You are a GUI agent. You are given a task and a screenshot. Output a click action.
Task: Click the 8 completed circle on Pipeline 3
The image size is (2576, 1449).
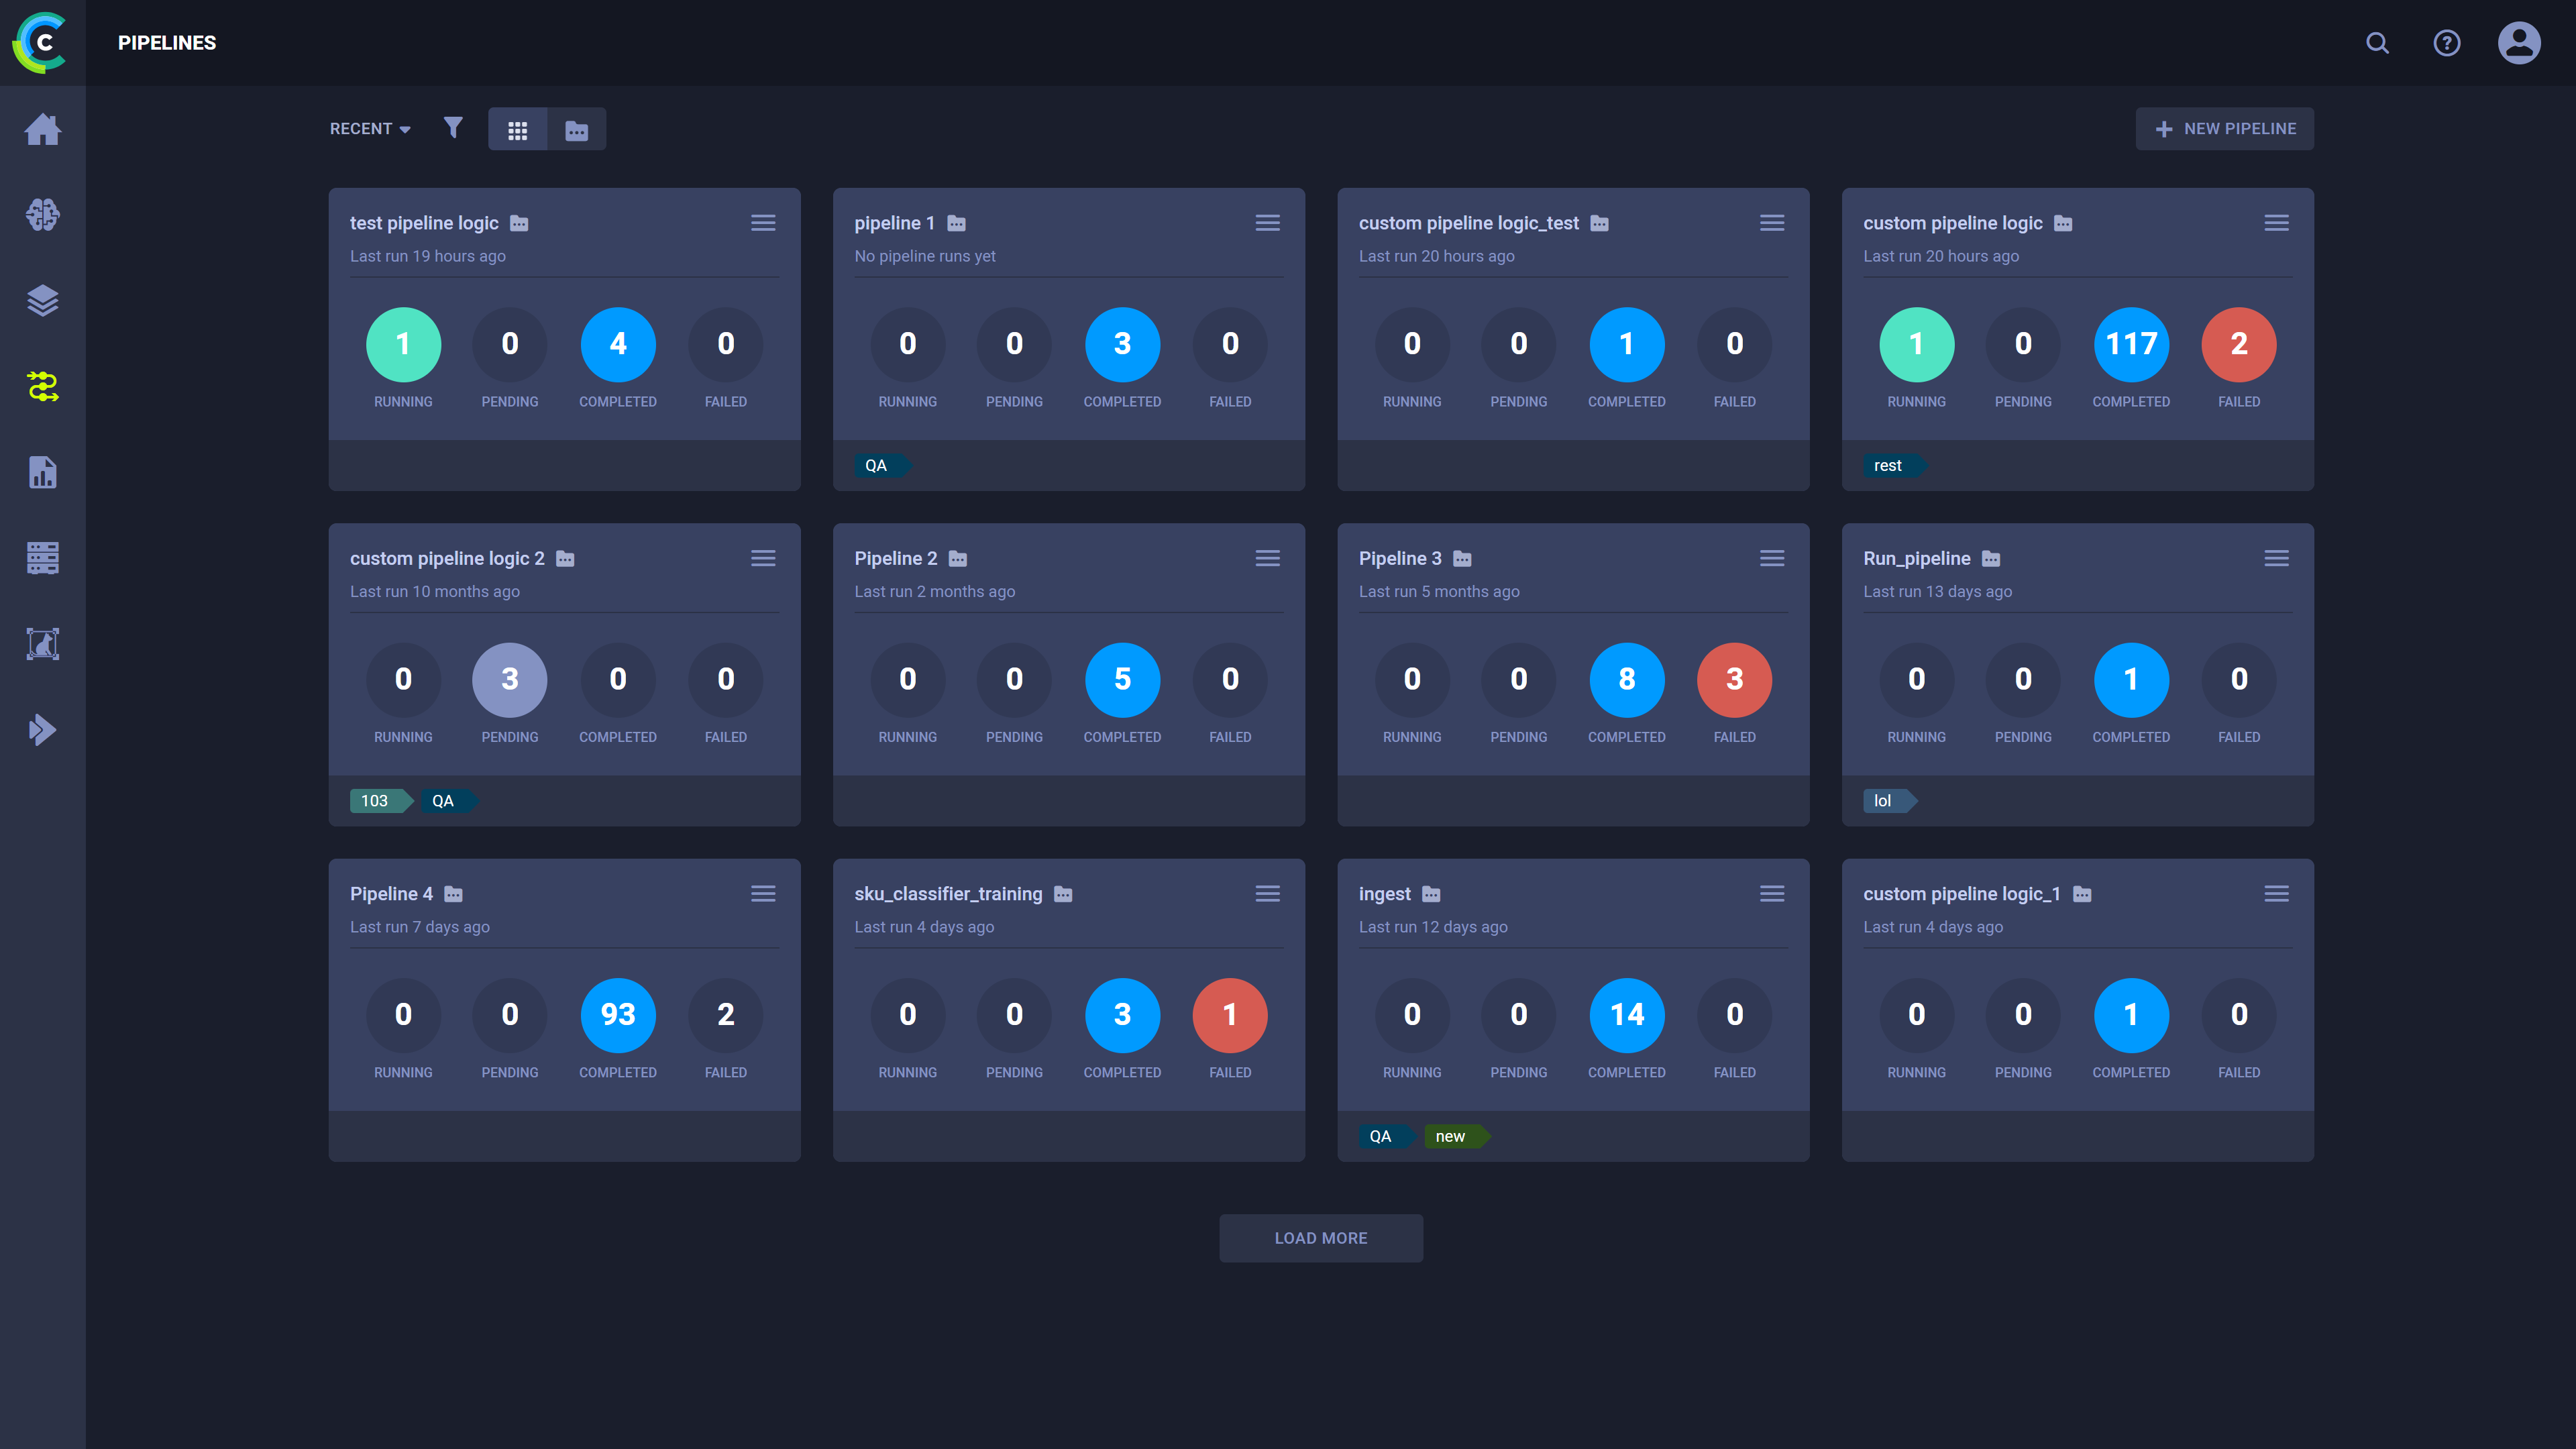(x=1627, y=680)
